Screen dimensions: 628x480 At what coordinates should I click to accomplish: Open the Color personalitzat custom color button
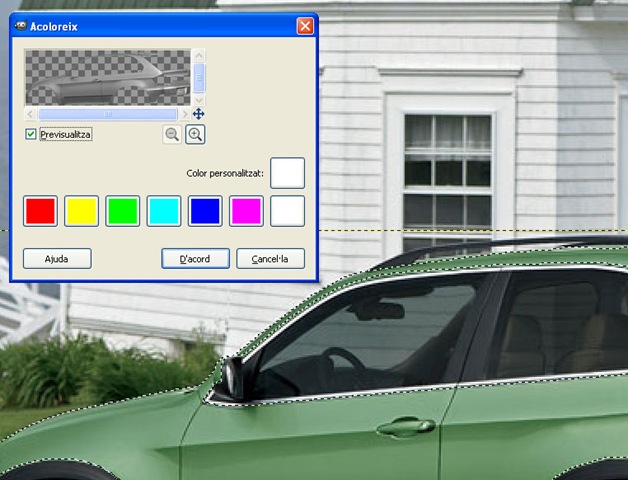tap(287, 173)
